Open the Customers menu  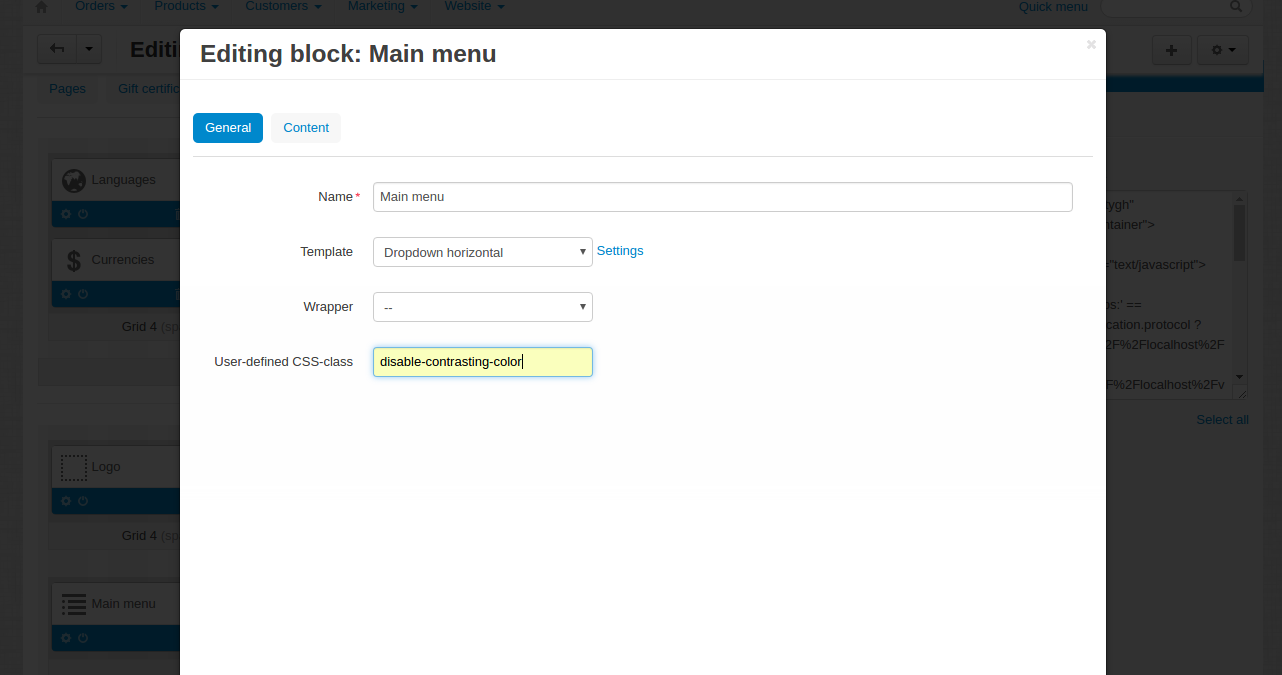(x=283, y=6)
